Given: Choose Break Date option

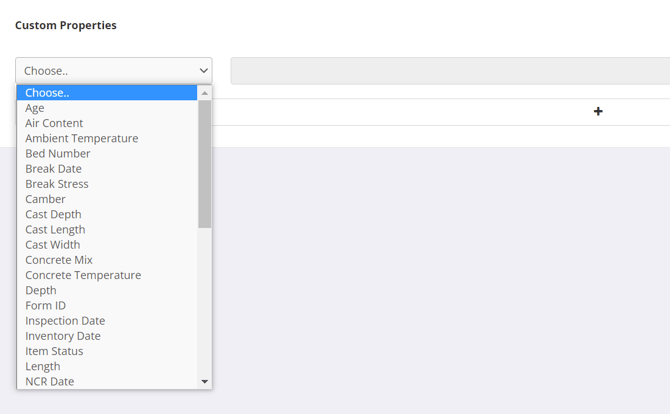Looking at the screenshot, I should 53,169.
